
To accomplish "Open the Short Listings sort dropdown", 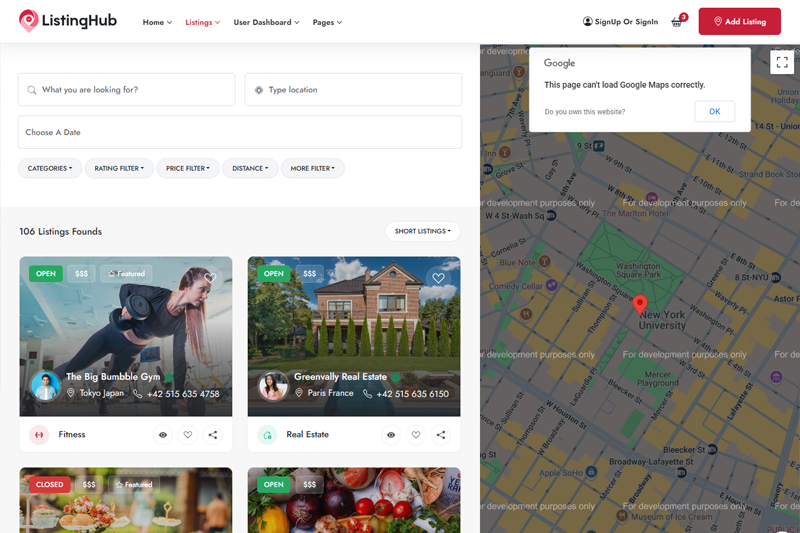I will click(x=422, y=231).
